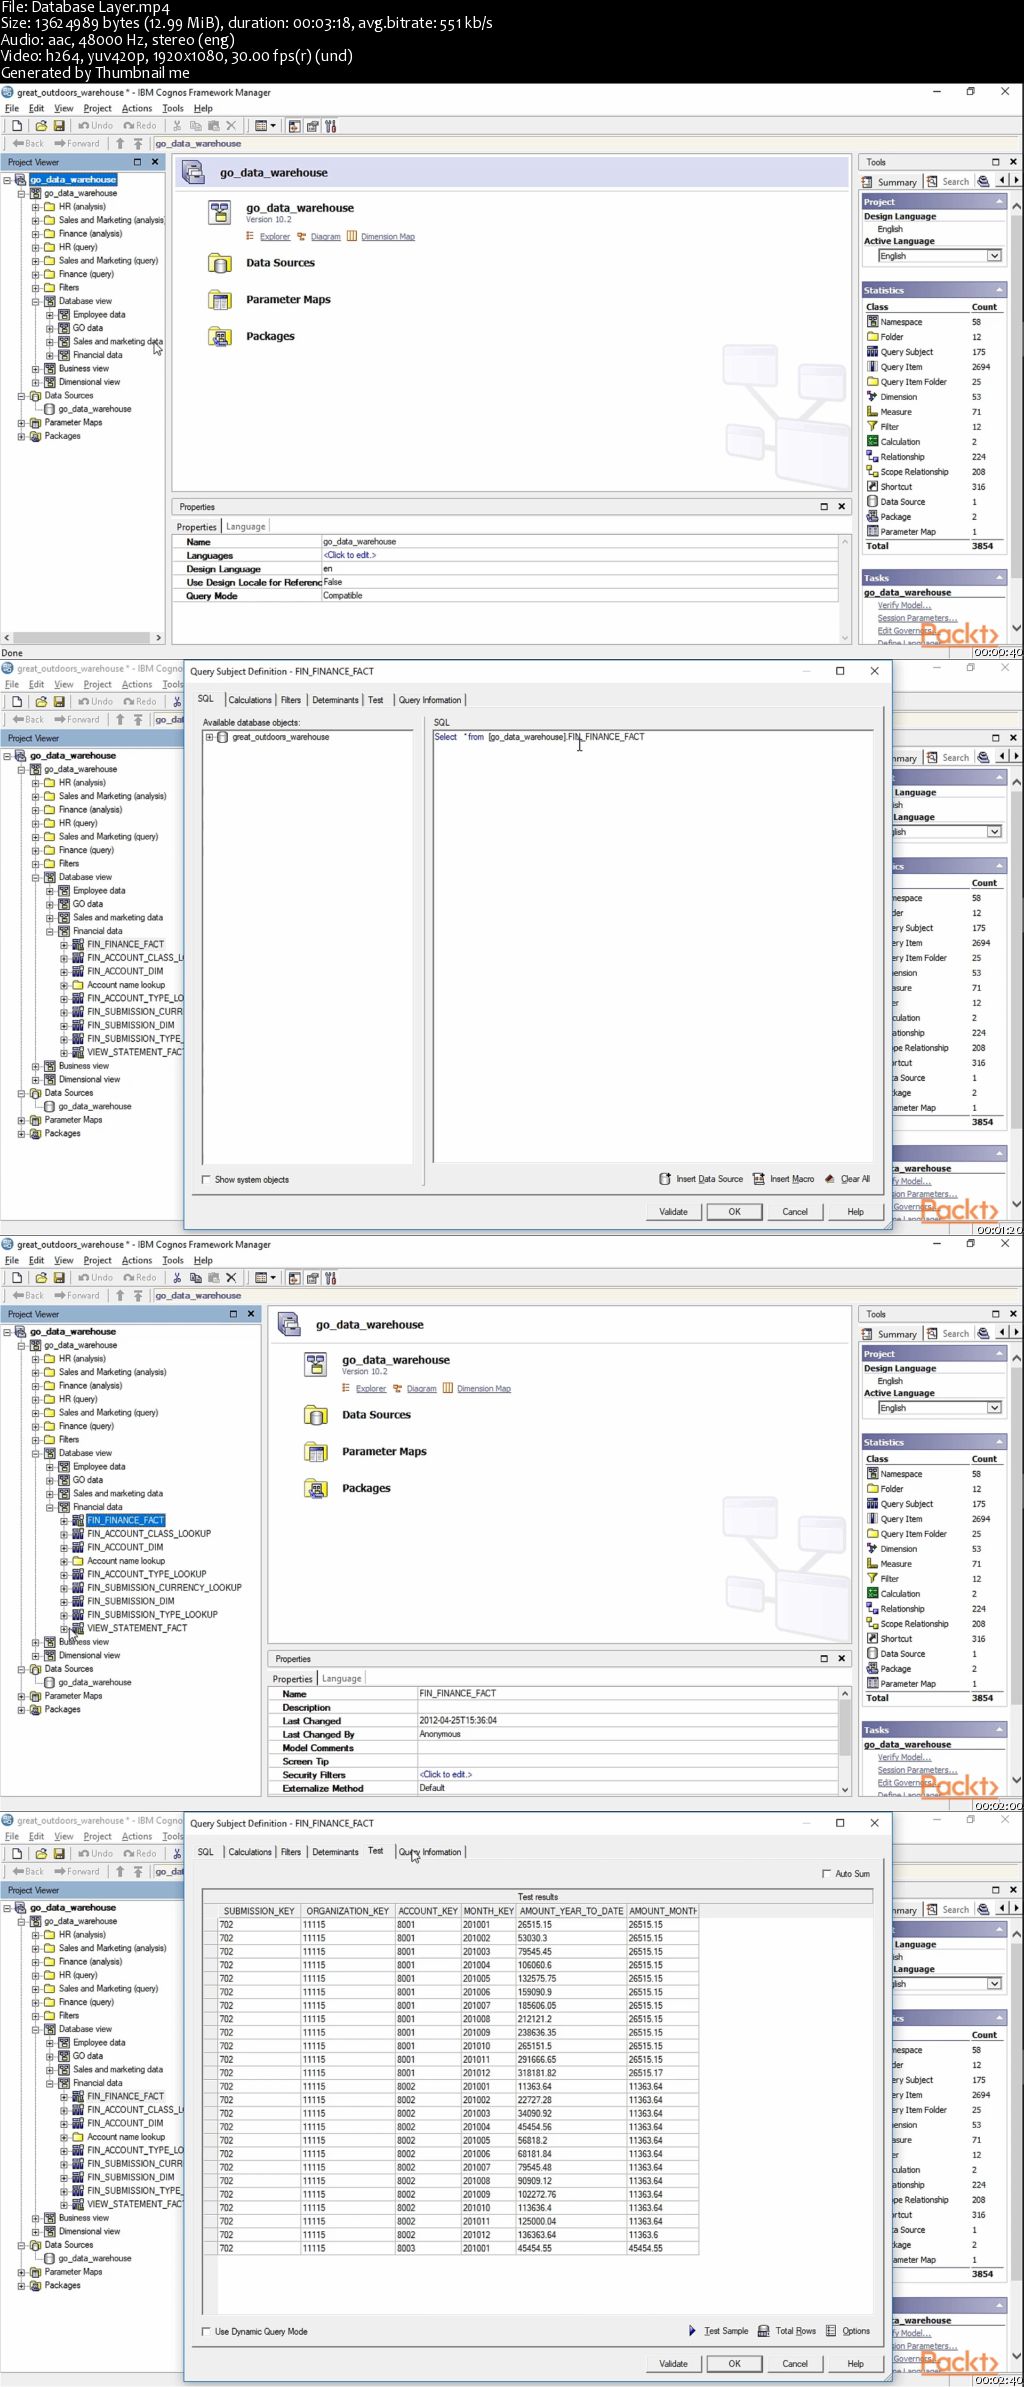This screenshot has height=2387, width=1024.
Task: Select cell "318181.82" in Test results
Action: pos(571,2072)
